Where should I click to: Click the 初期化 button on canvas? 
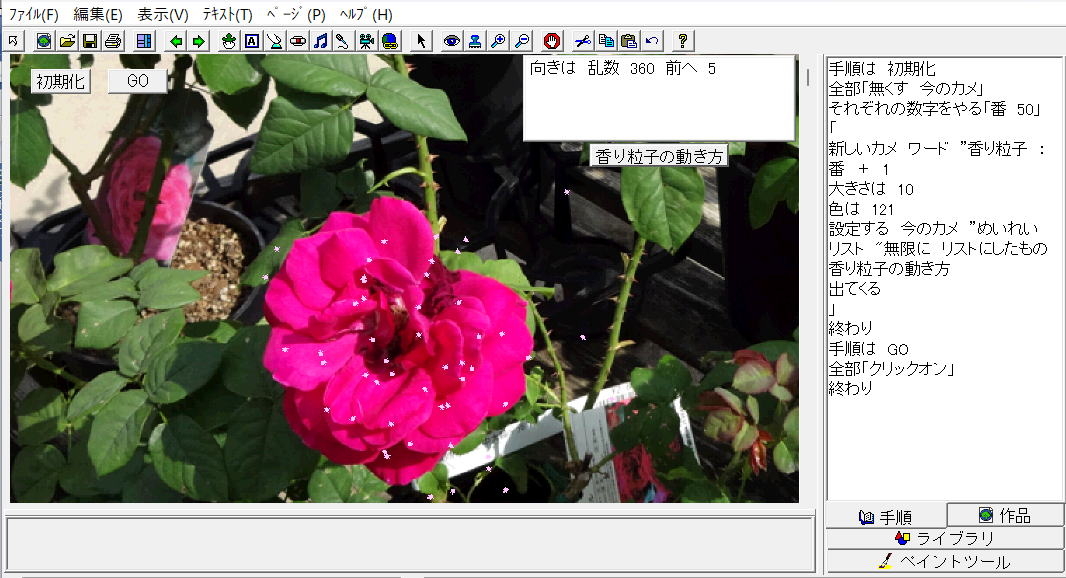click(x=61, y=82)
